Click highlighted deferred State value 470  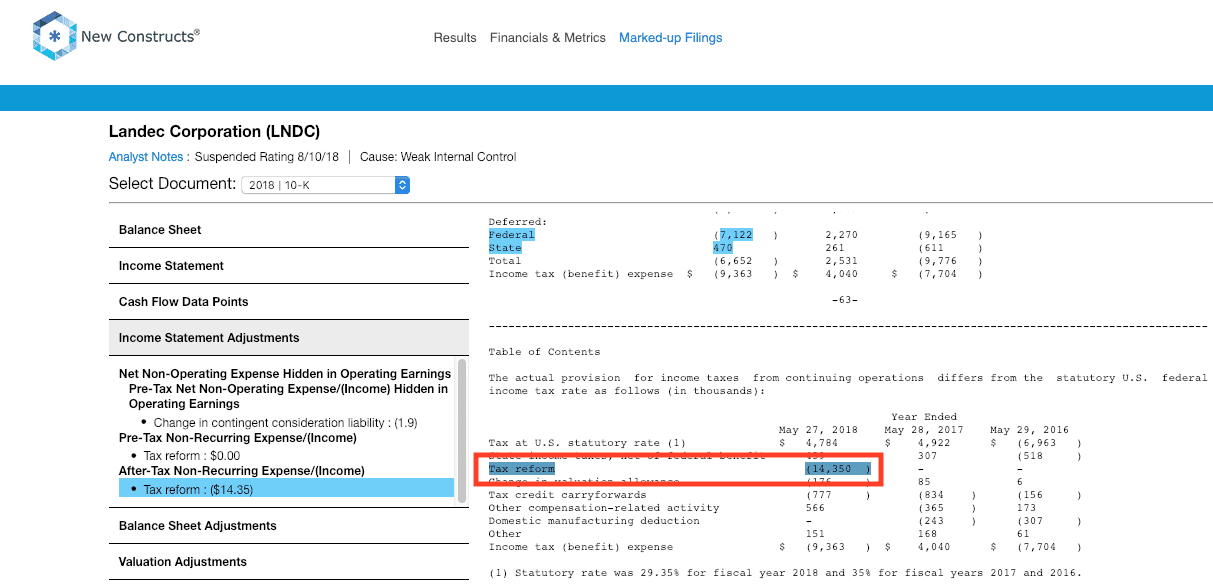coord(723,248)
